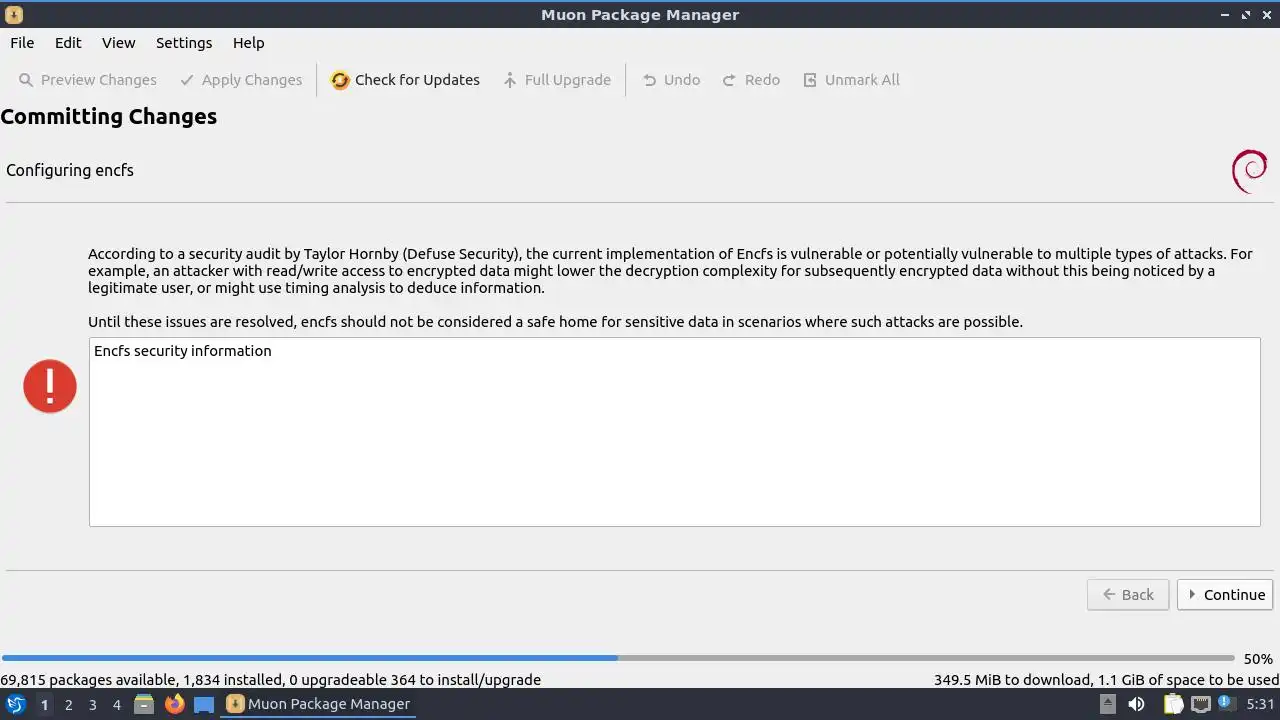Click the 'Committing Changes' heading
The image size is (1280, 720).
[109, 117]
